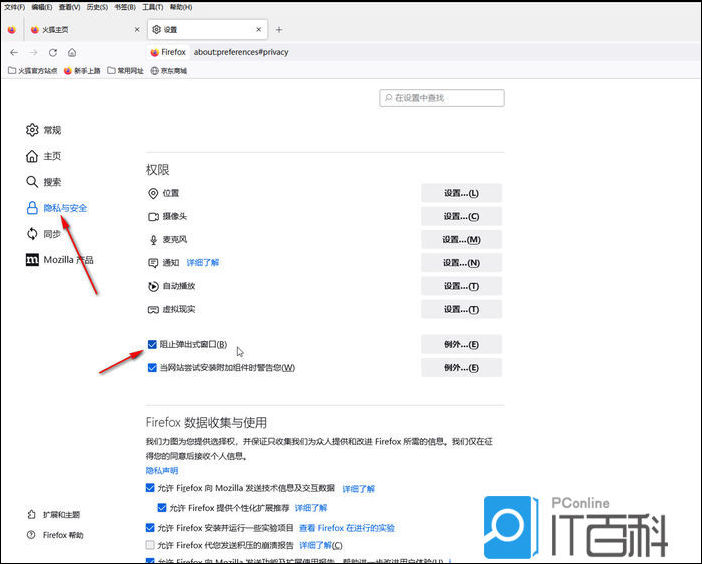
Task: Open 京东商城 bookmark
Action: pyautogui.click(x=168, y=71)
